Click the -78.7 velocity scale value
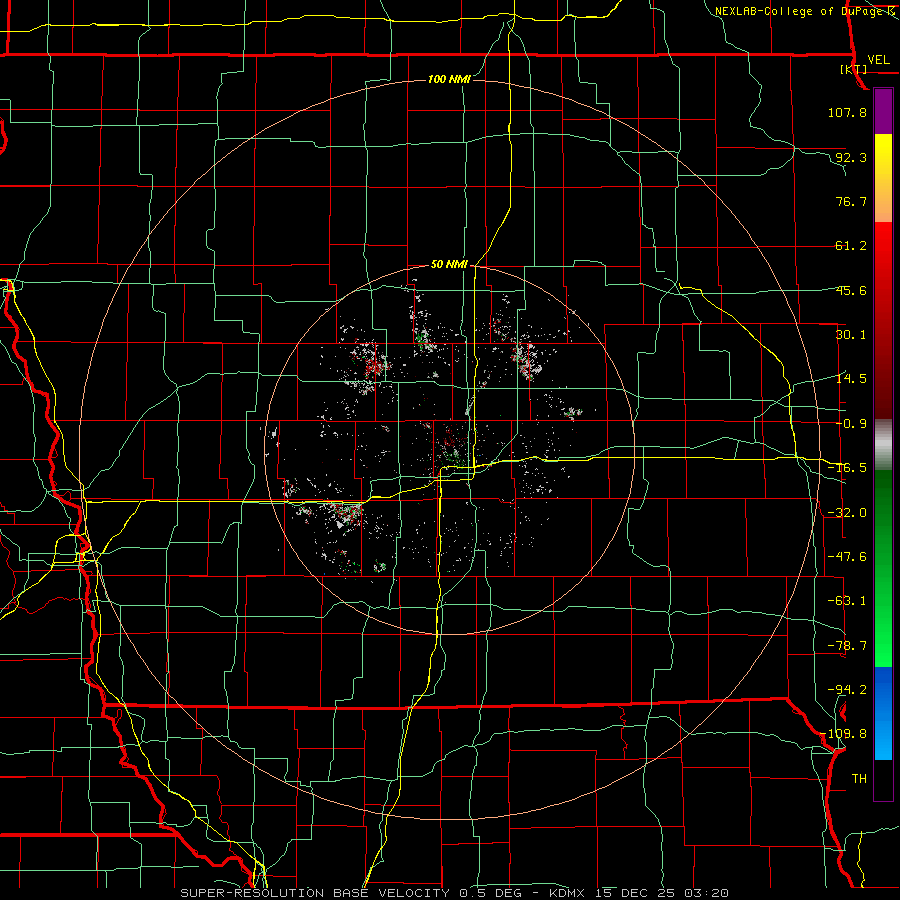The image size is (900, 900). [847, 646]
